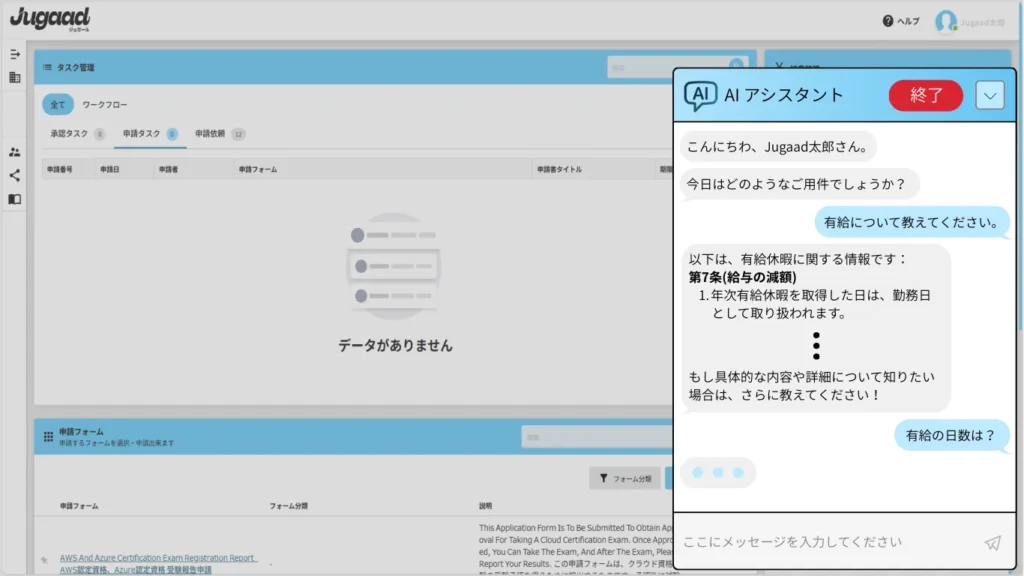Collapse the AI assistant chat panel
Image resolution: width=1024 pixels, height=576 pixels.
pyautogui.click(x=989, y=95)
